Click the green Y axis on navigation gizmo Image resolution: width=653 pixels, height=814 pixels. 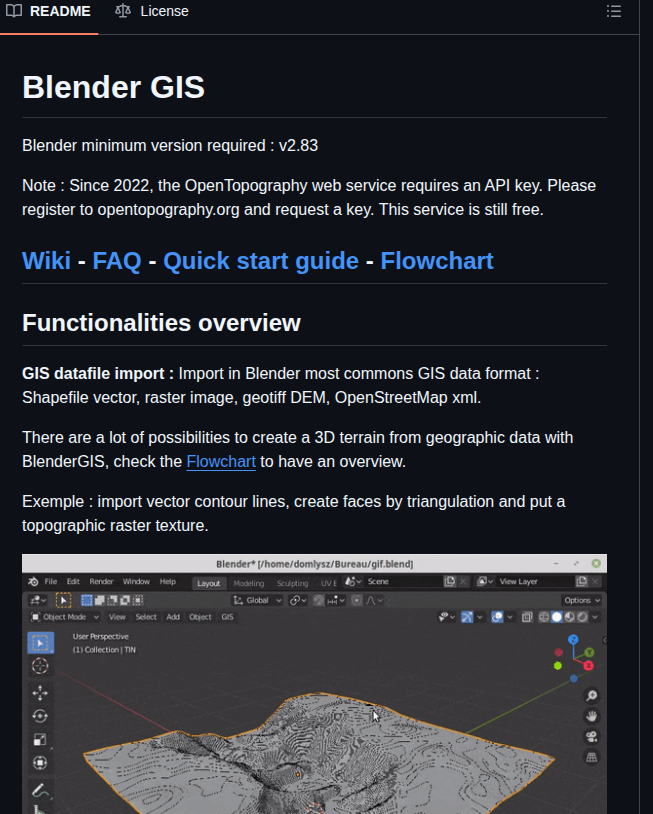pos(589,652)
